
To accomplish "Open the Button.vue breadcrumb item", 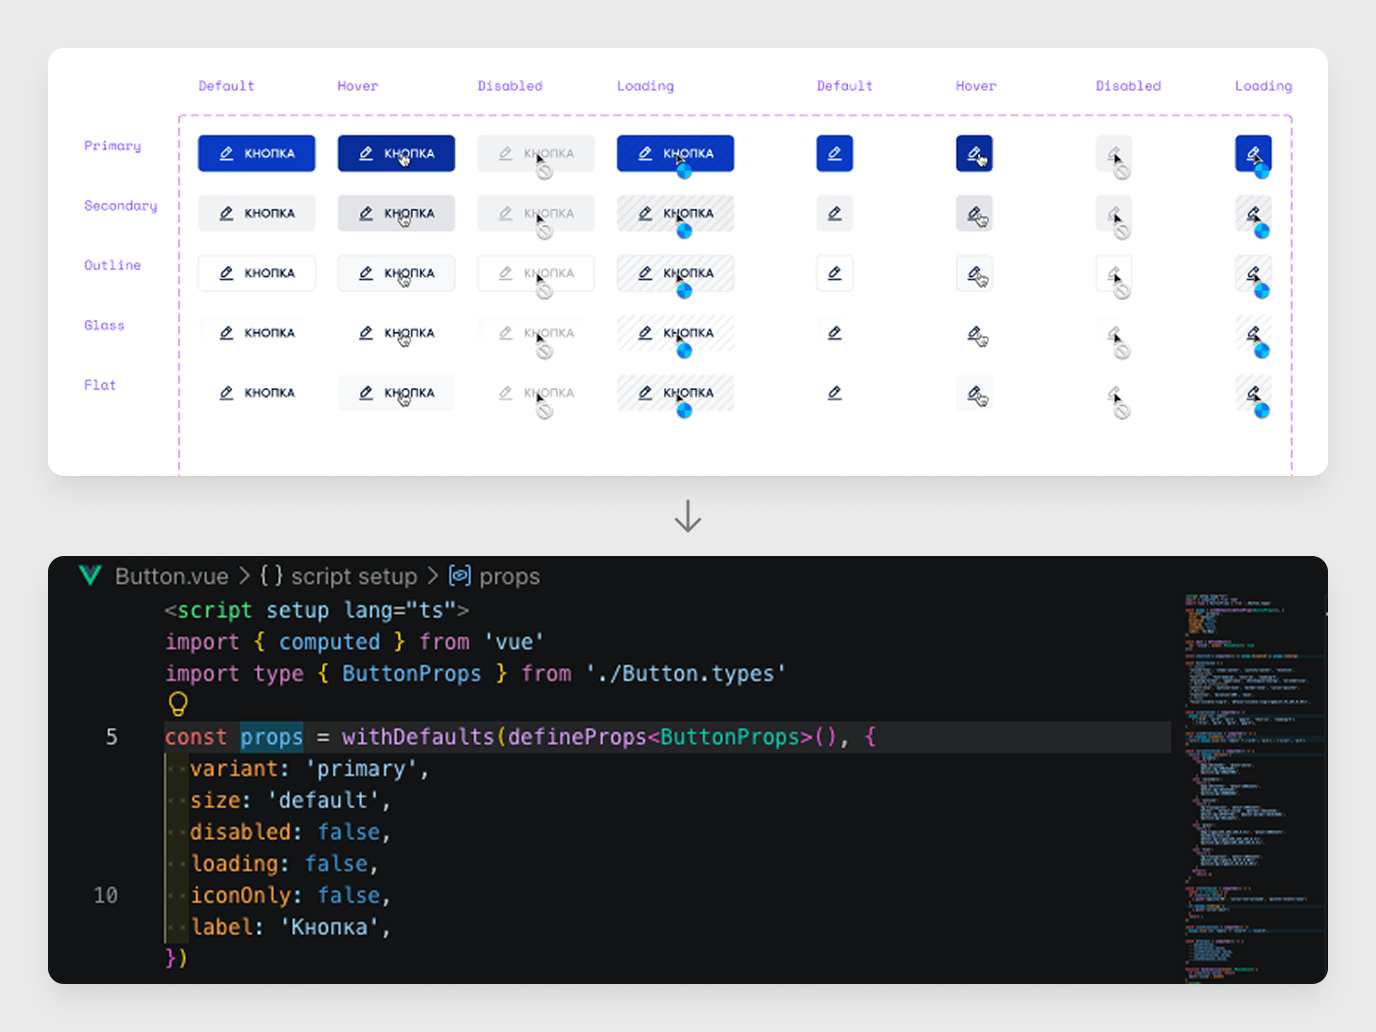I will [x=171, y=576].
